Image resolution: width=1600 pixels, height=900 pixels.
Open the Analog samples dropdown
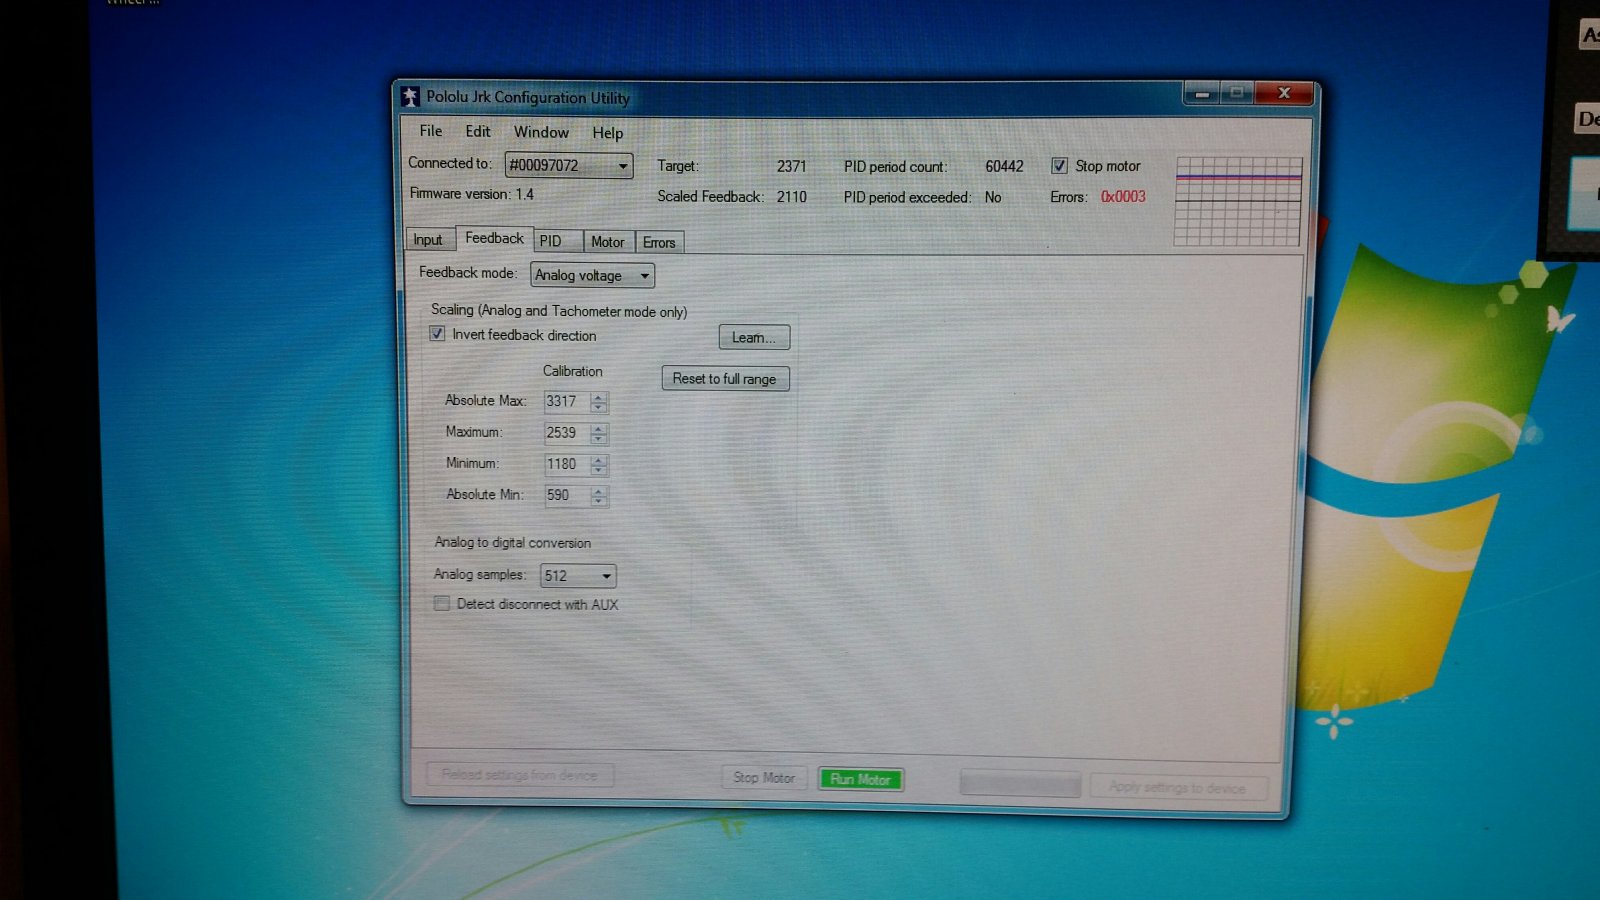tap(578, 576)
